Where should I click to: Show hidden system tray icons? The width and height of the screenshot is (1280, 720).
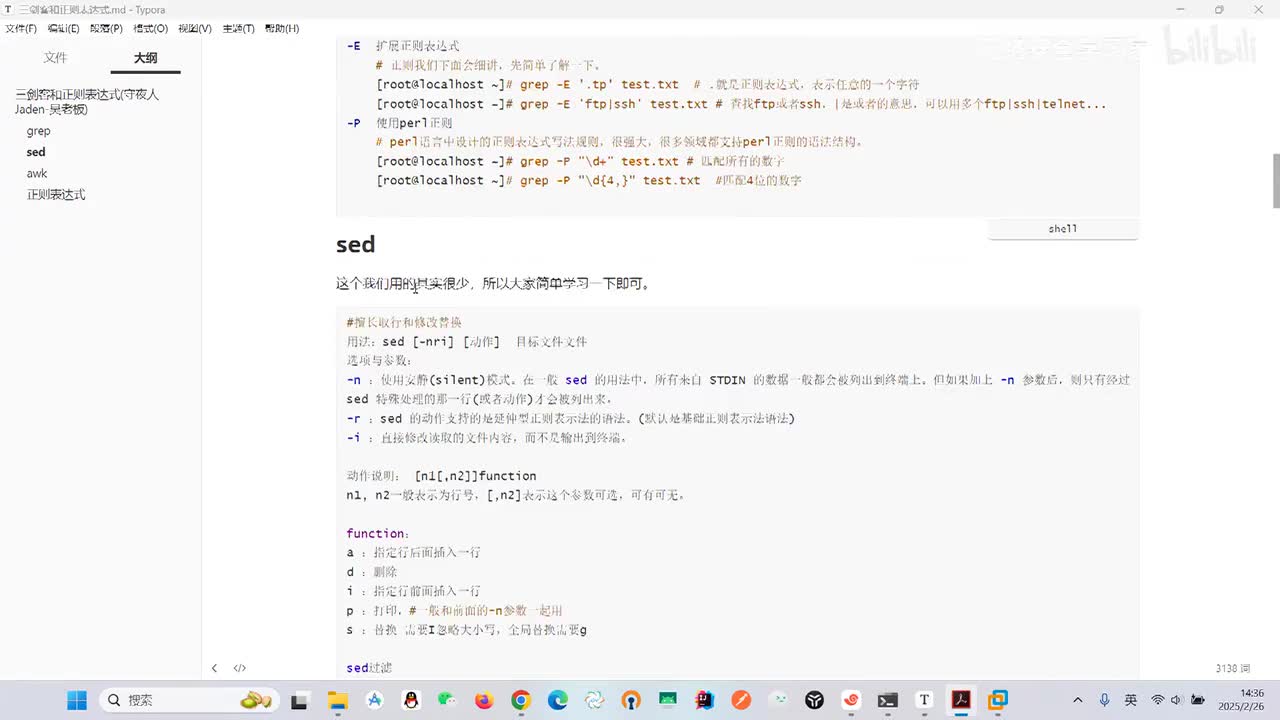tap(1077, 700)
